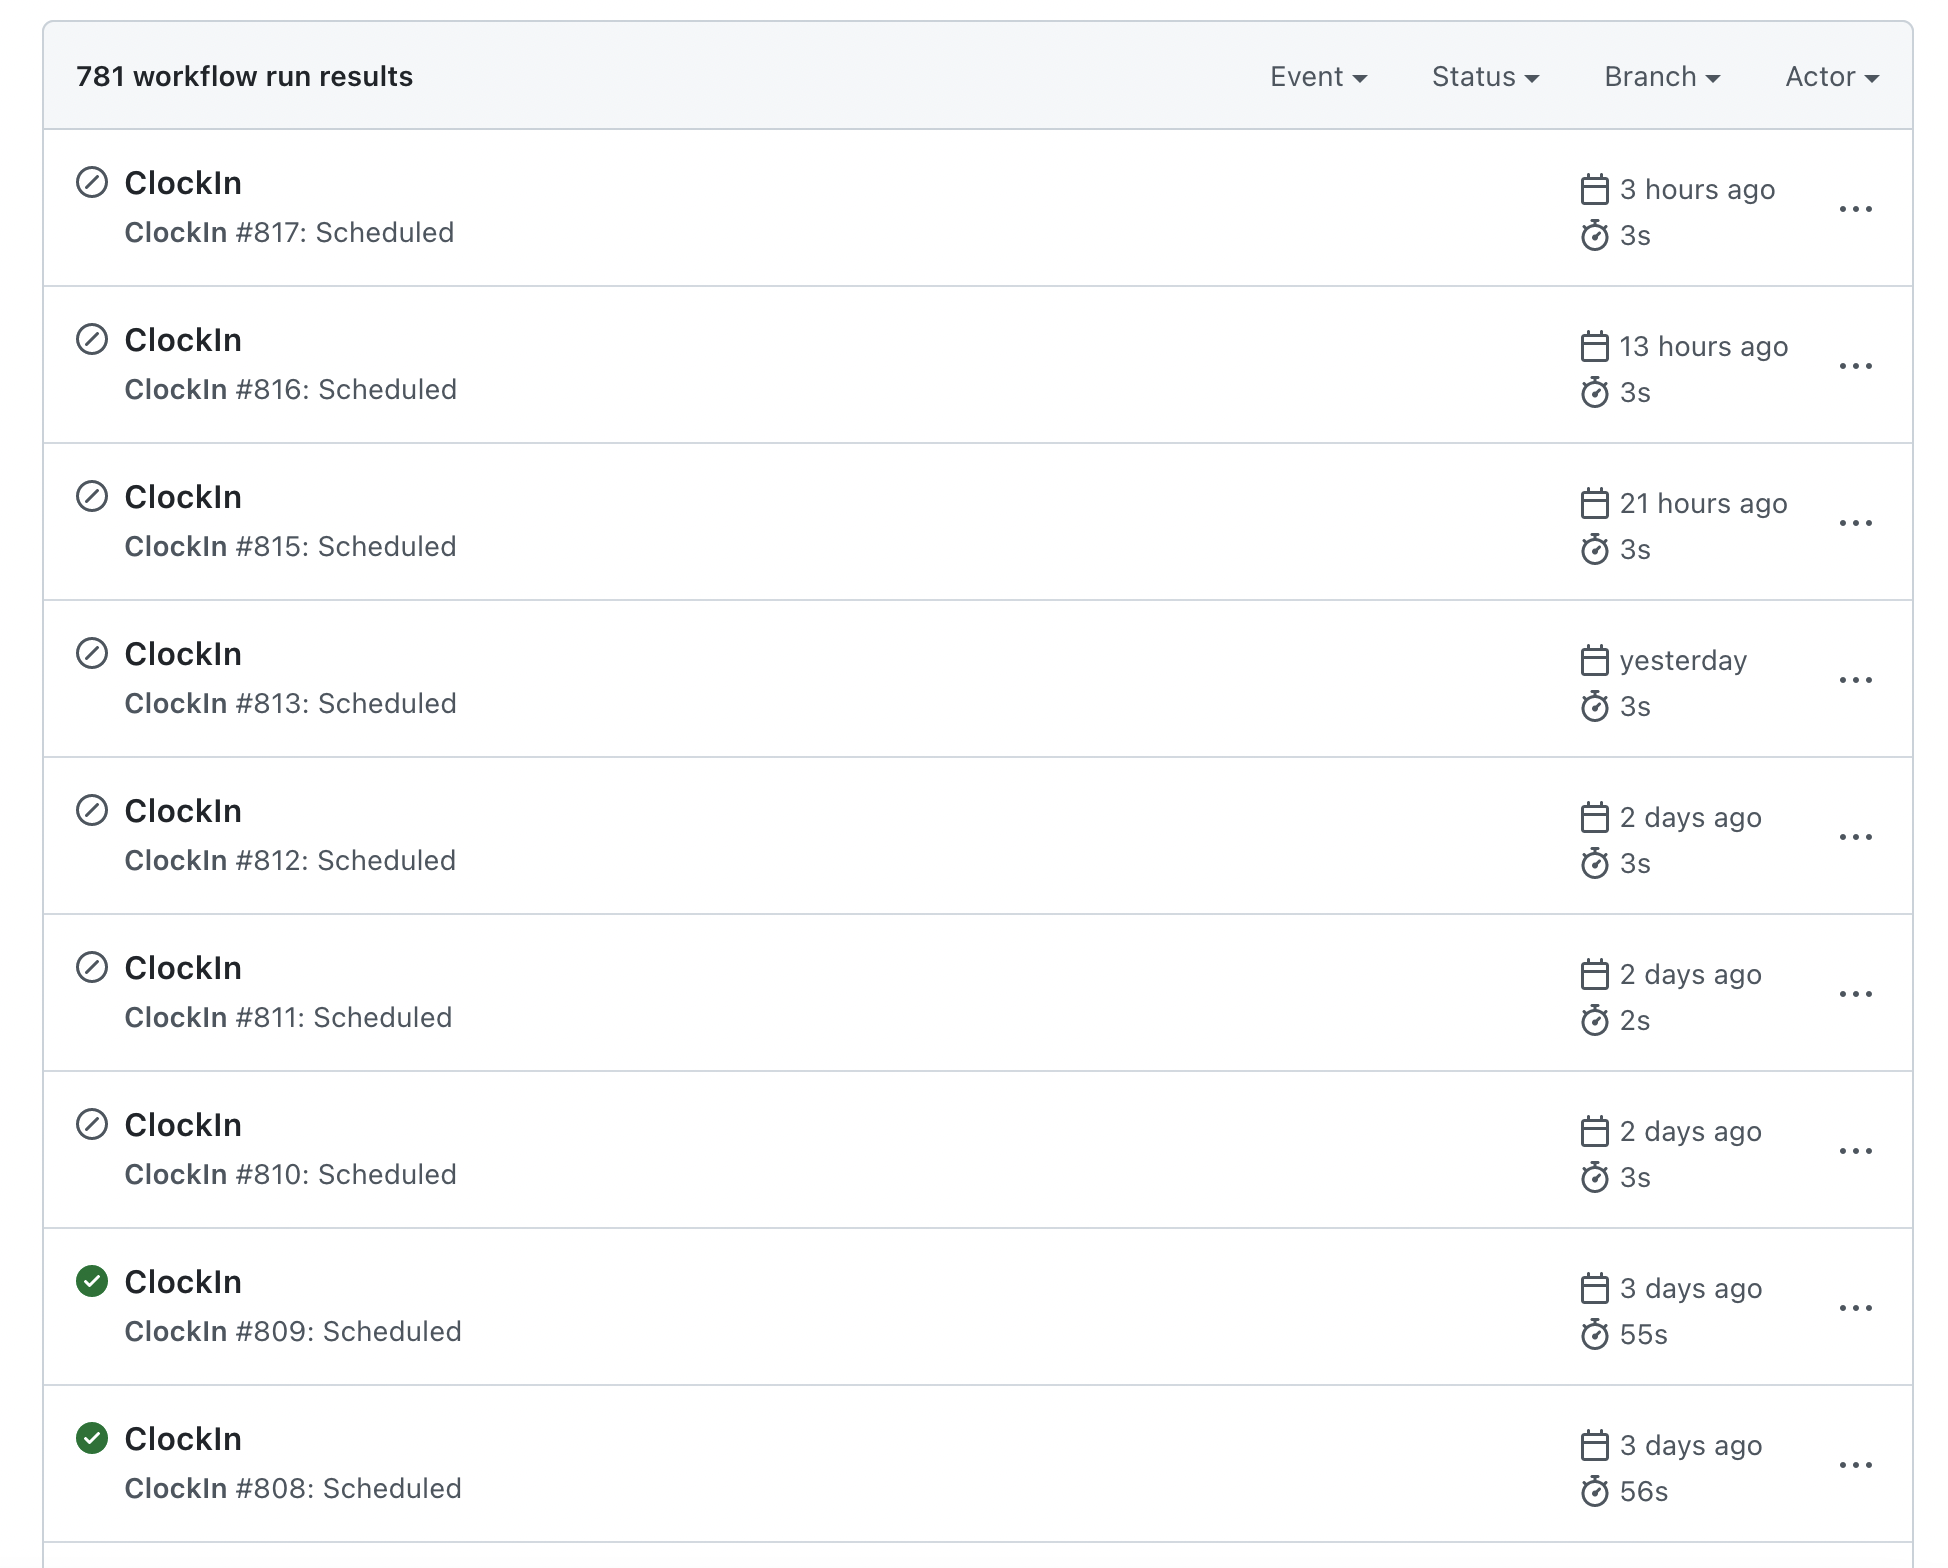Open the ClockIn run titled #816
Image resolution: width=1948 pixels, height=1568 pixels.
coord(183,340)
